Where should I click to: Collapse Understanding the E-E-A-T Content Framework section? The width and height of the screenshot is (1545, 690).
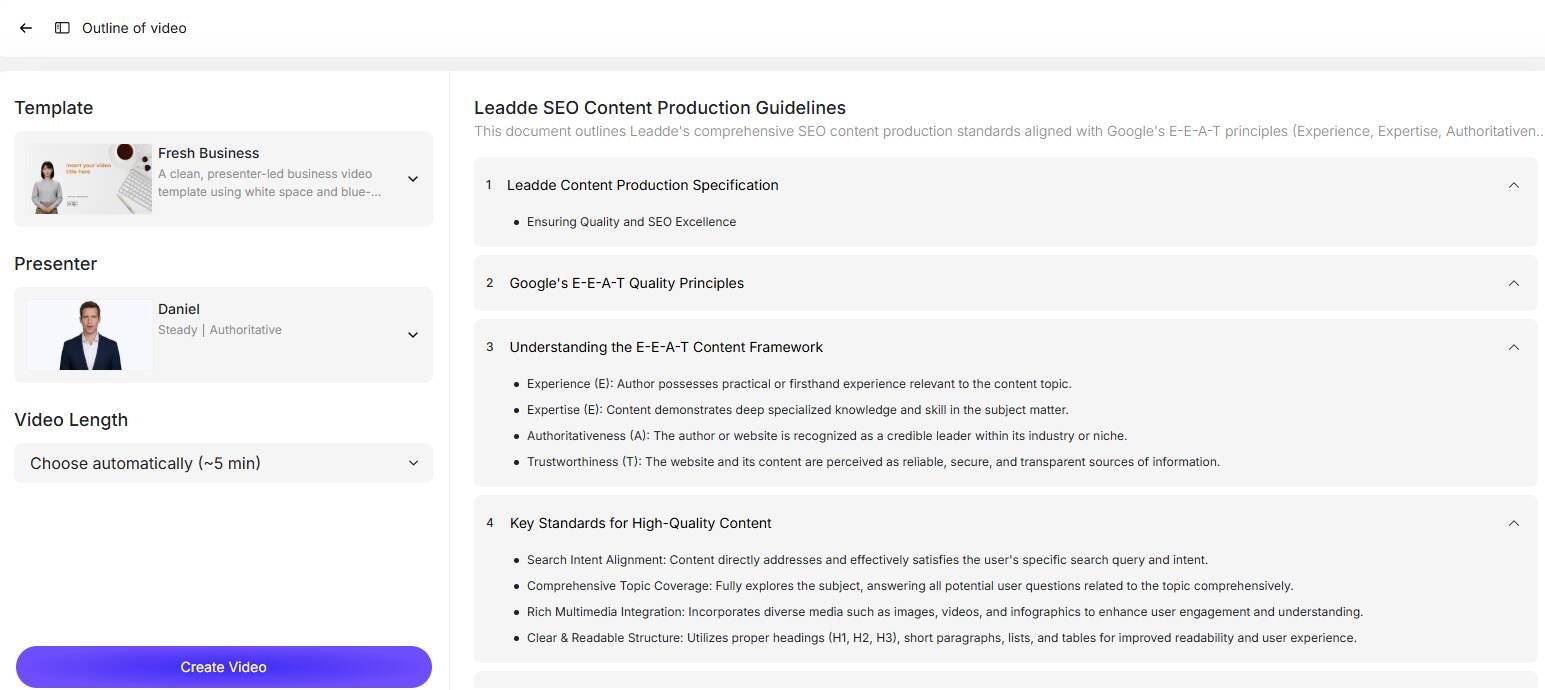(x=1513, y=347)
